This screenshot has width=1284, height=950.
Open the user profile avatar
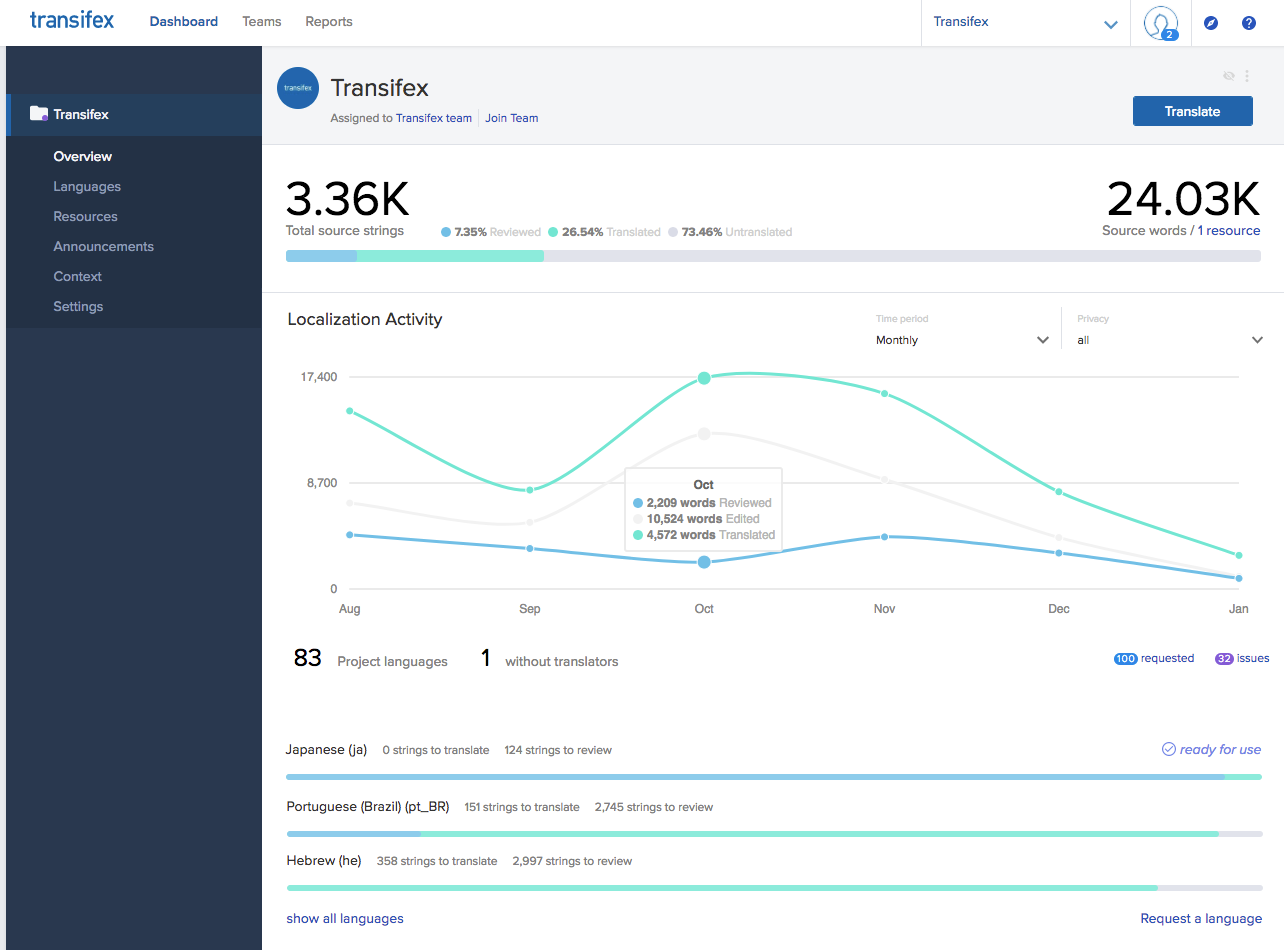1160,22
